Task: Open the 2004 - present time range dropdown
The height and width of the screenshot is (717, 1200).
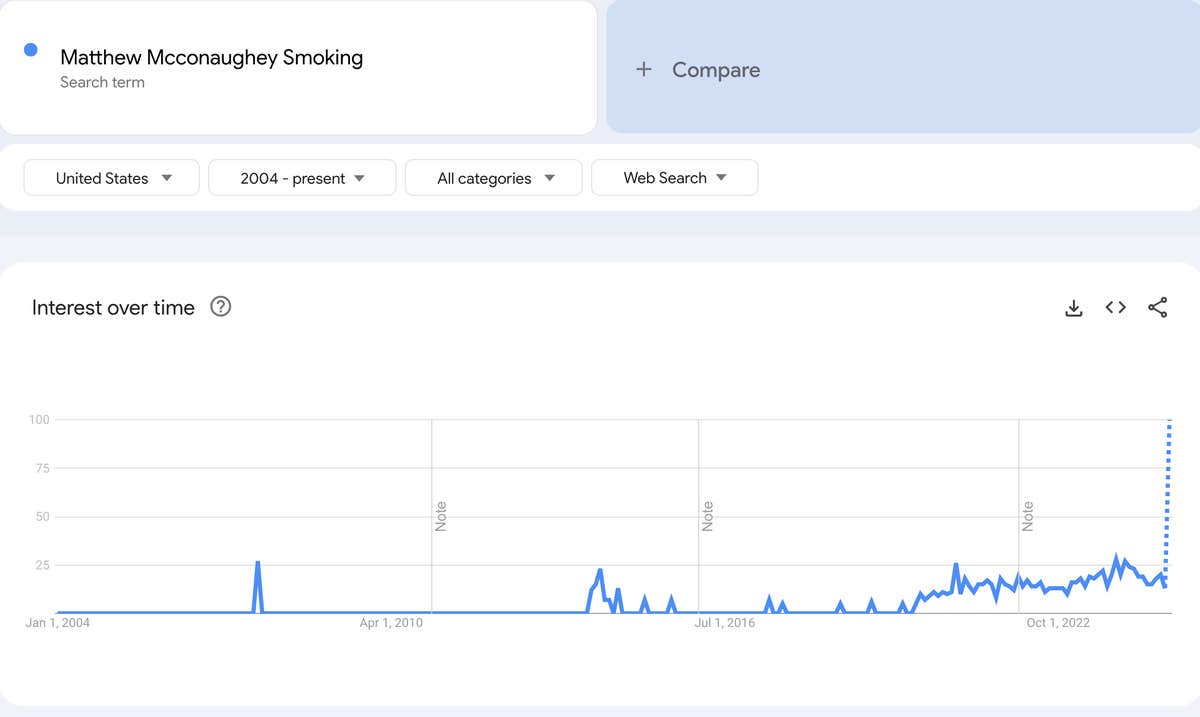Action: point(302,177)
